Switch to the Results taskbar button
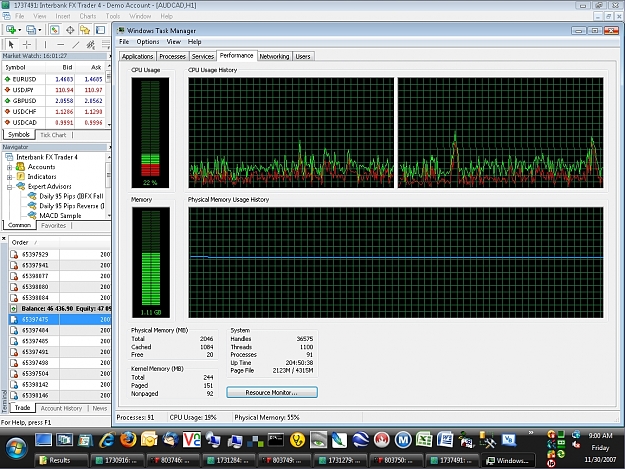 pos(61,461)
